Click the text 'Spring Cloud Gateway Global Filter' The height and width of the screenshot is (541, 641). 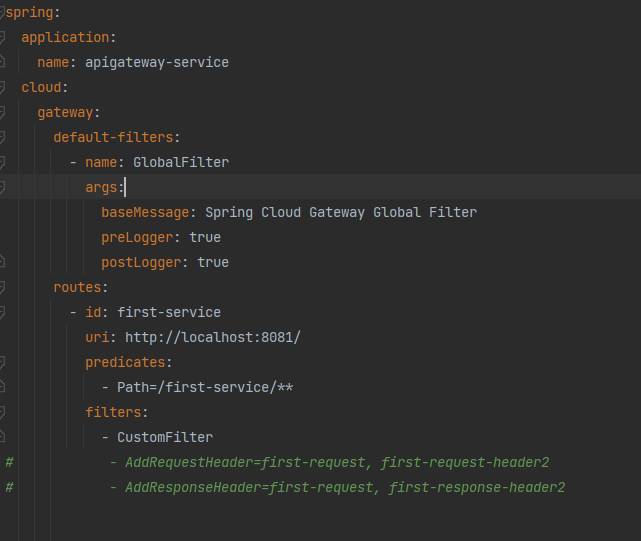click(341, 213)
